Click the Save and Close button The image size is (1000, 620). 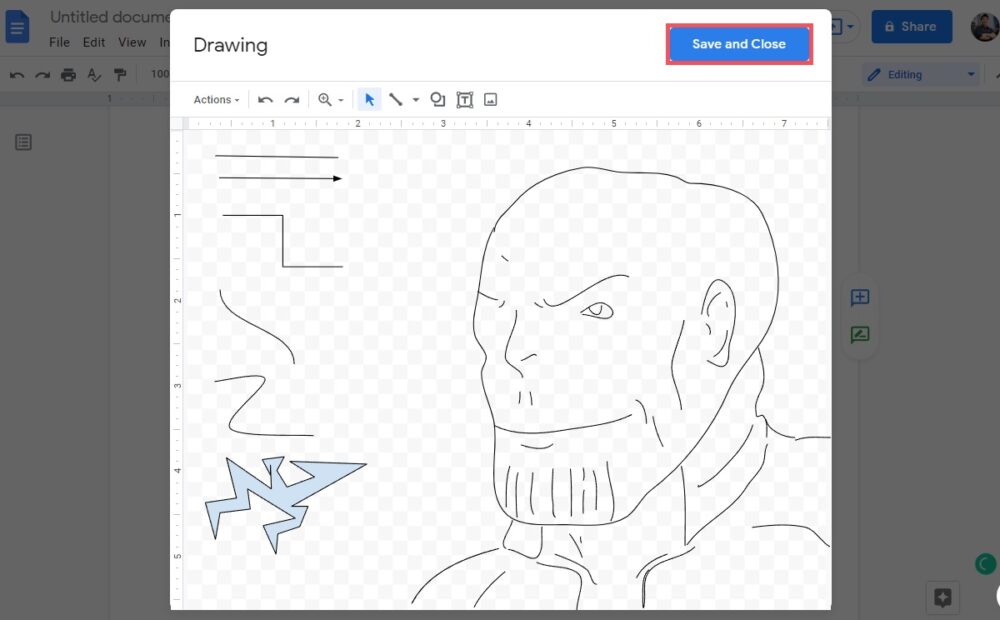click(x=739, y=44)
